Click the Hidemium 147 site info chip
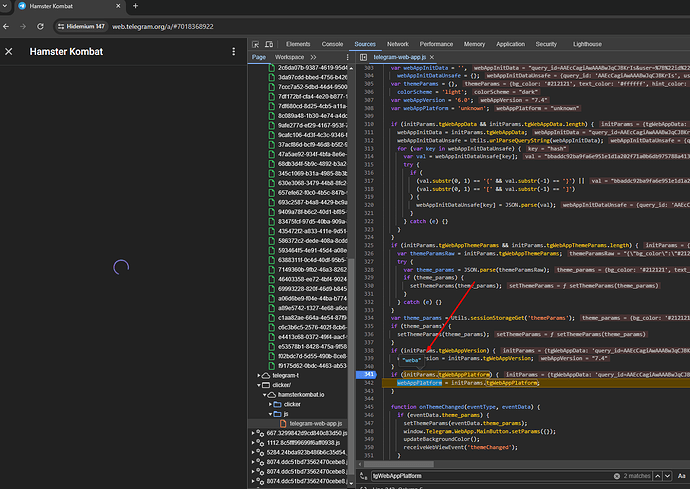This screenshot has width=690, height=489. (x=81, y=26)
